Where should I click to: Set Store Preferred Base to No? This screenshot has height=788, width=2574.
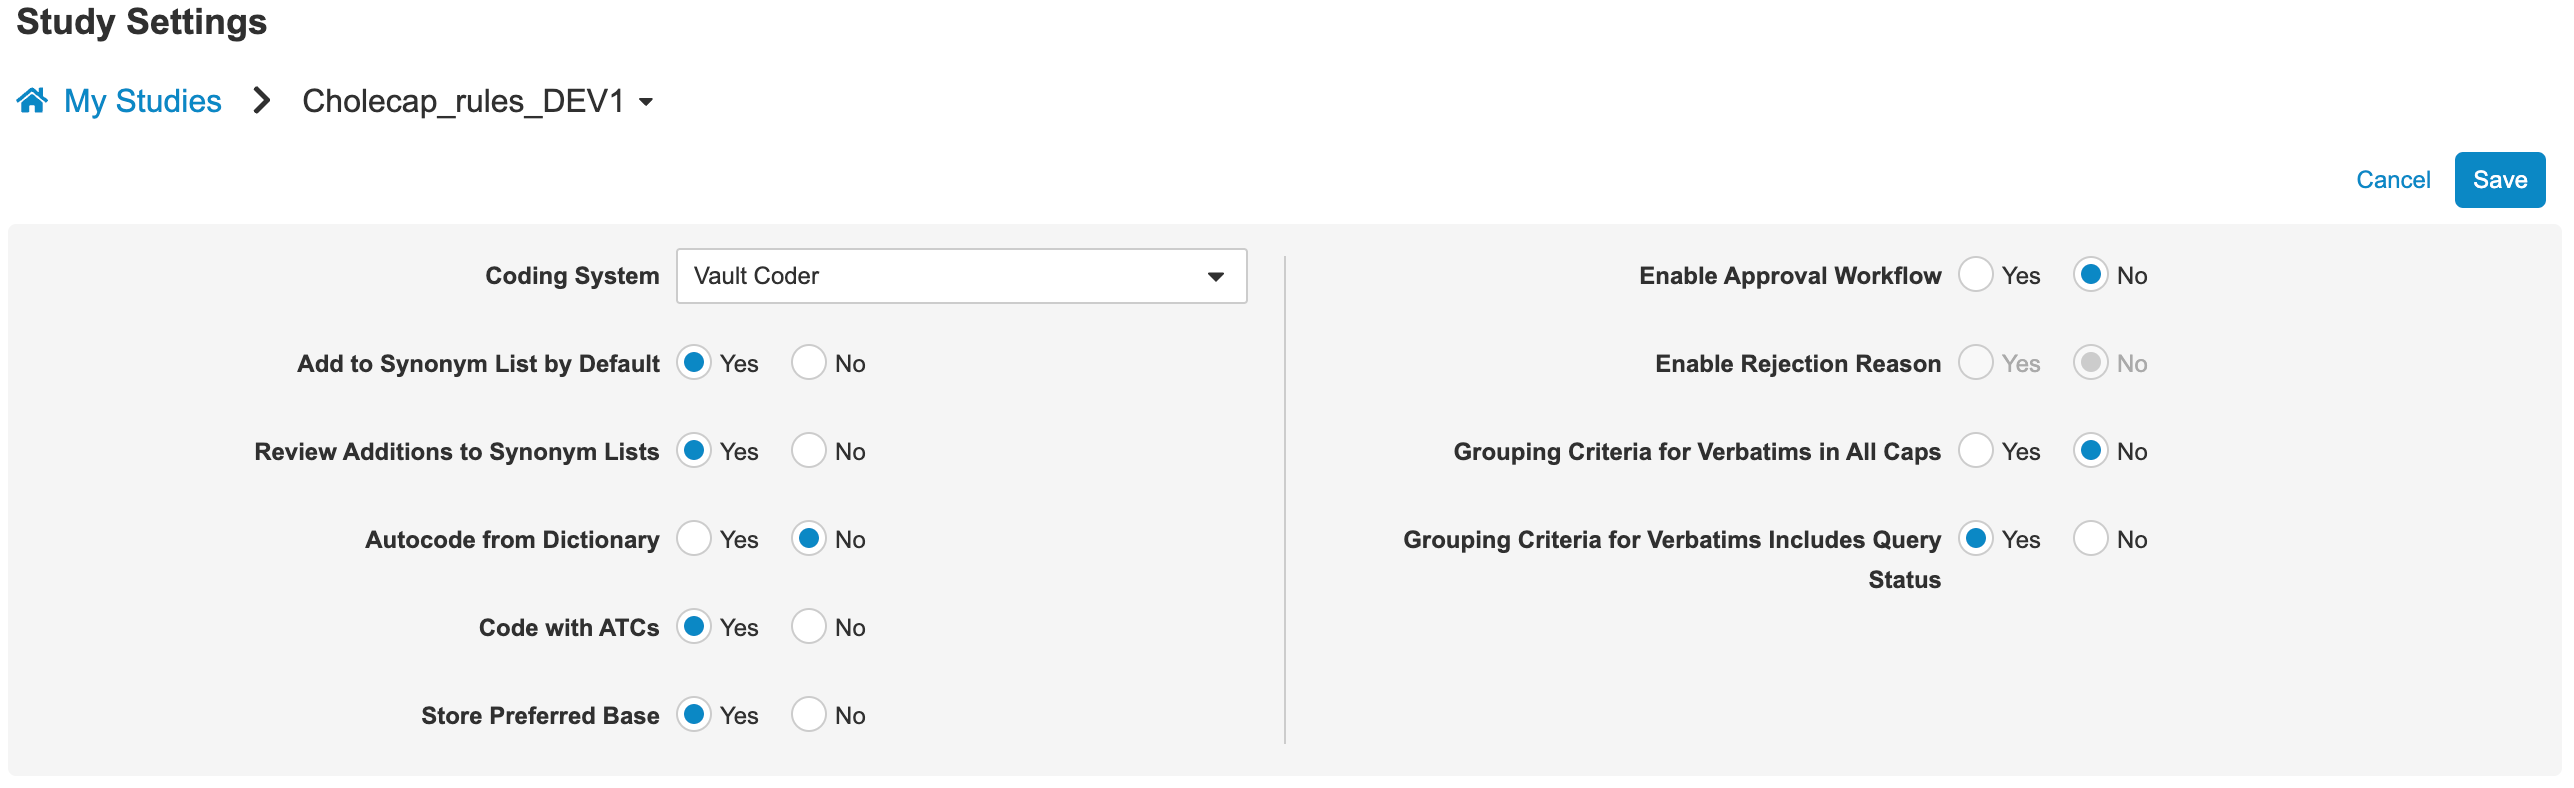809,715
